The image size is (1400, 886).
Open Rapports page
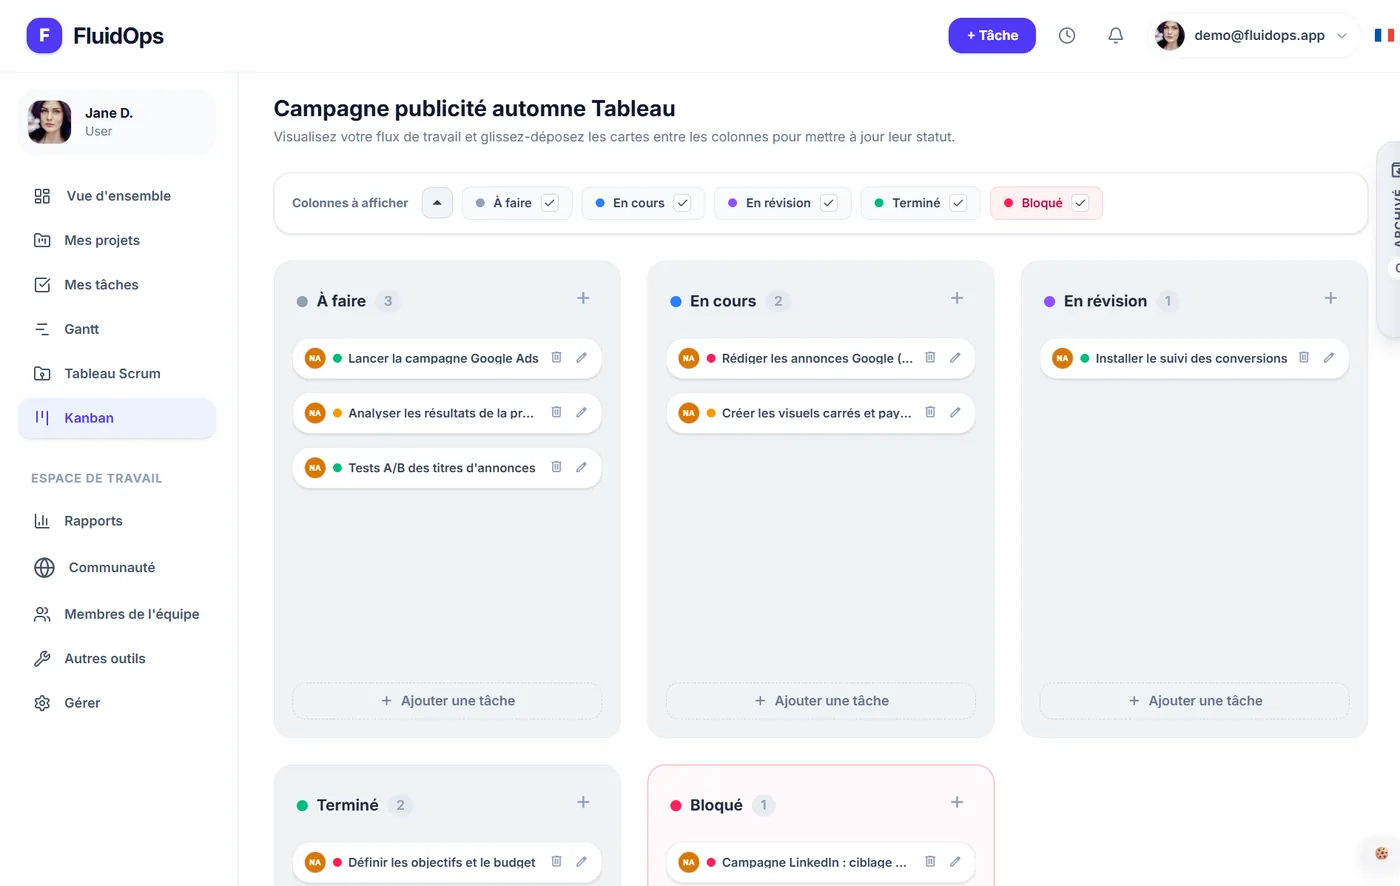pyautogui.click(x=118, y=521)
